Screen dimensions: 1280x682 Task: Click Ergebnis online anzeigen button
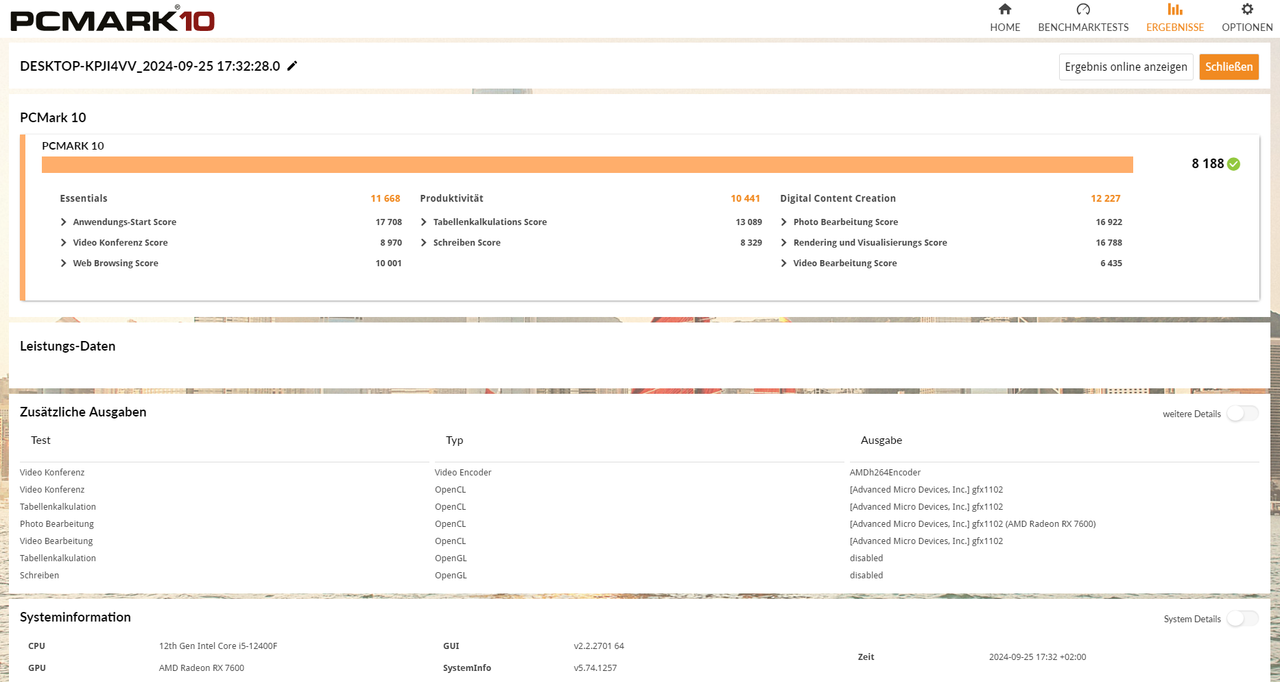point(1126,67)
